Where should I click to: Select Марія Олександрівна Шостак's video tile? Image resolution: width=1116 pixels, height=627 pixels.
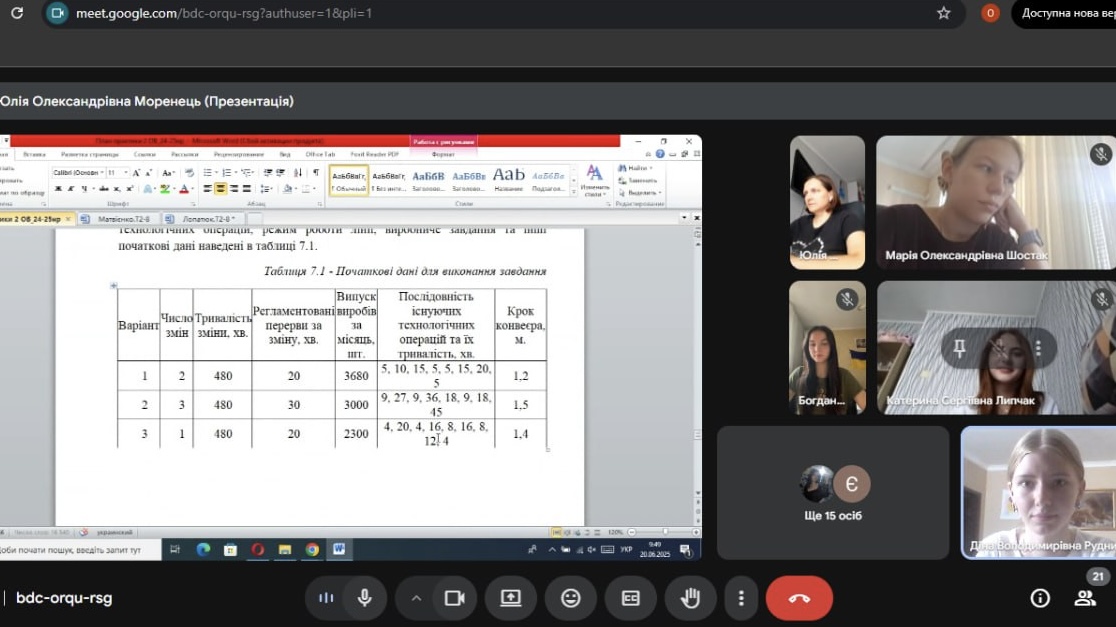(x=994, y=202)
